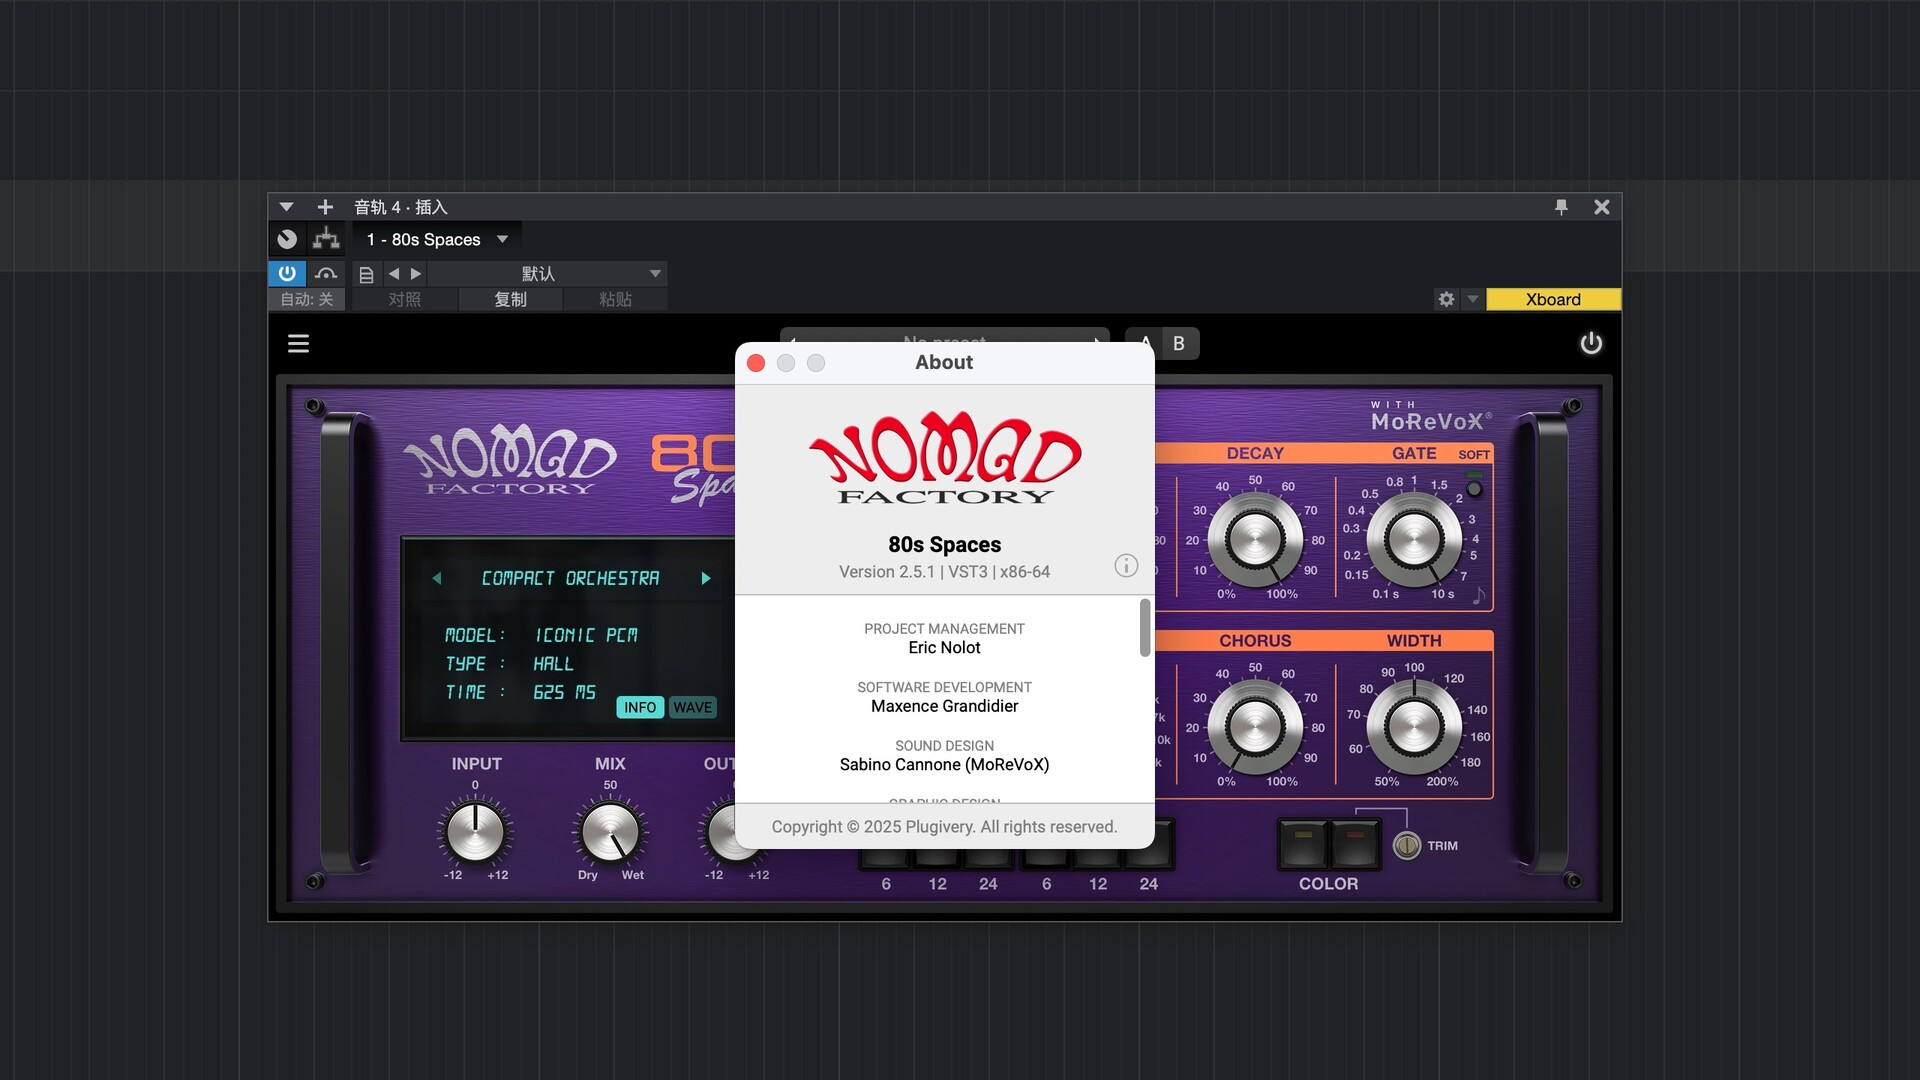Toggle the WAVE display button
The image size is (1920, 1080).
click(x=692, y=707)
